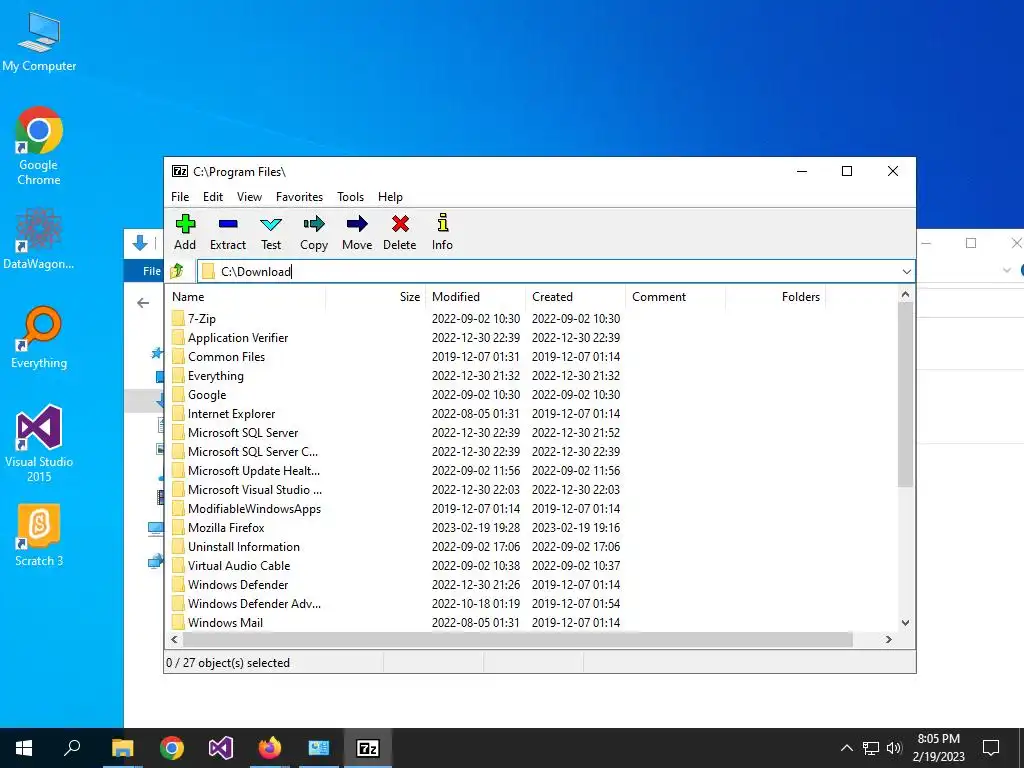Select Visual Studio 2015 desktop shortcut
Image resolution: width=1024 pixels, height=768 pixels.
pyautogui.click(x=39, y=443)
